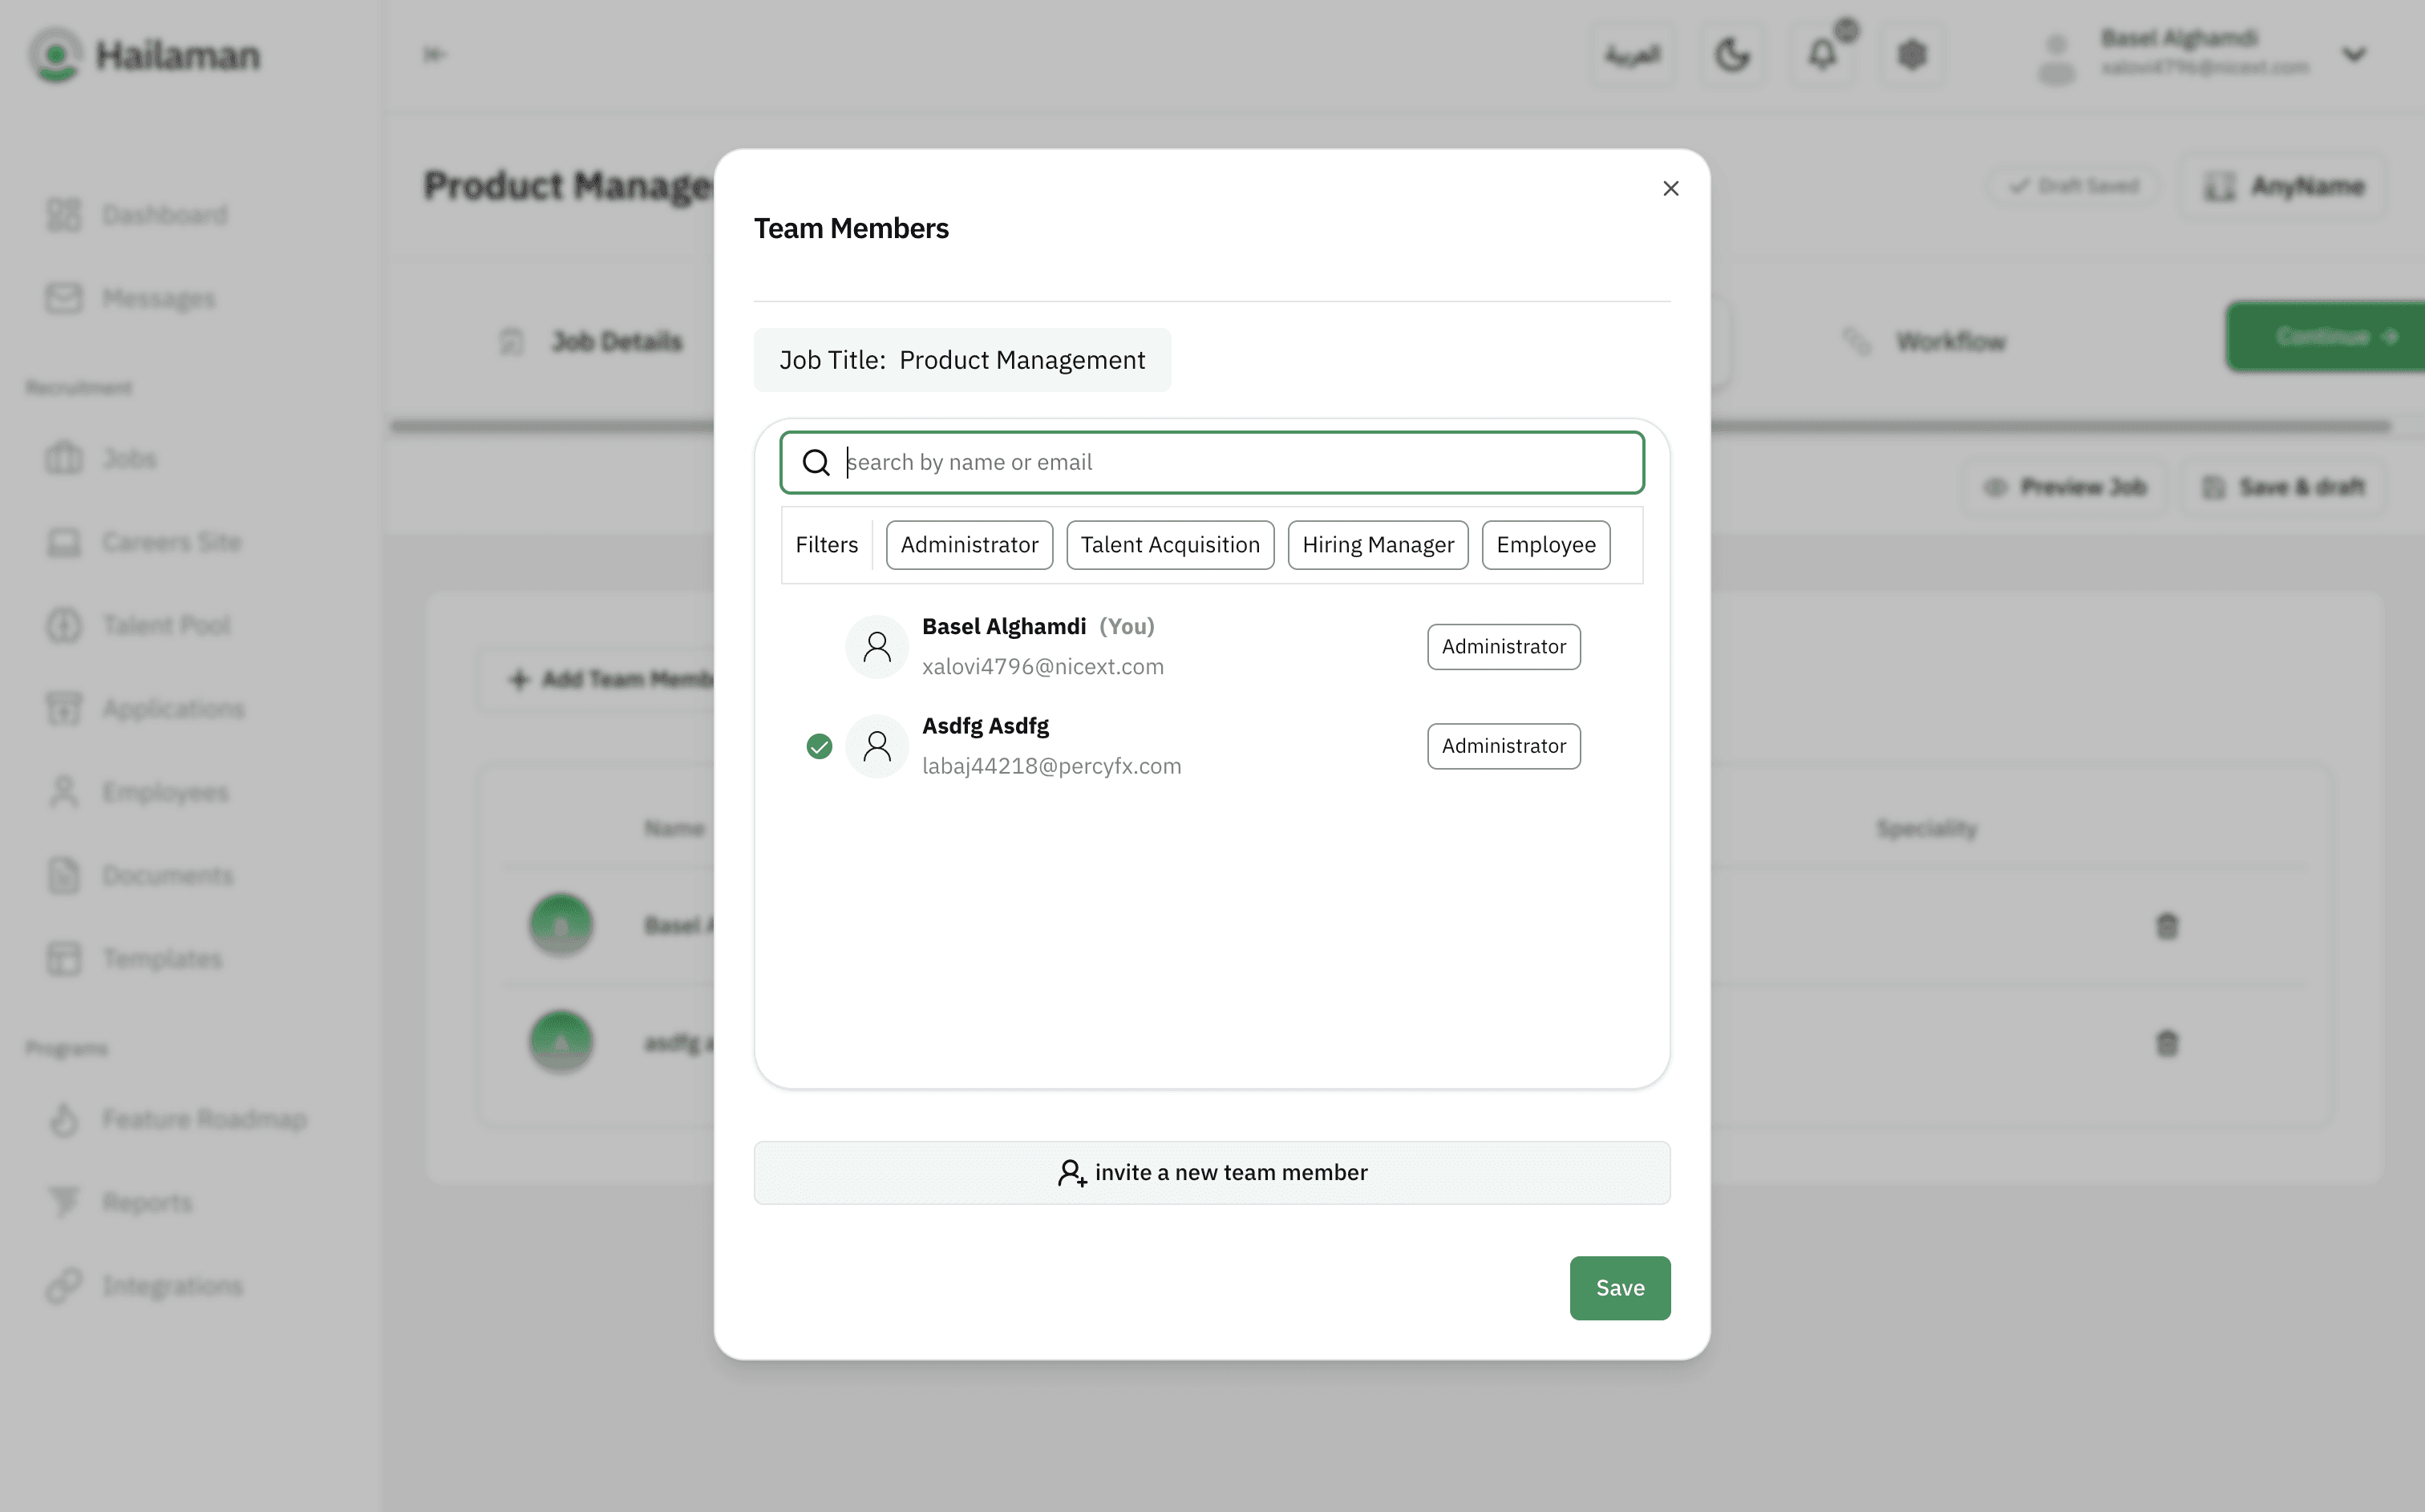Click the search magnifier icon
The width and height of the screenshot is (2425, 1512).
pyautogui.click(x=816, y=462)
